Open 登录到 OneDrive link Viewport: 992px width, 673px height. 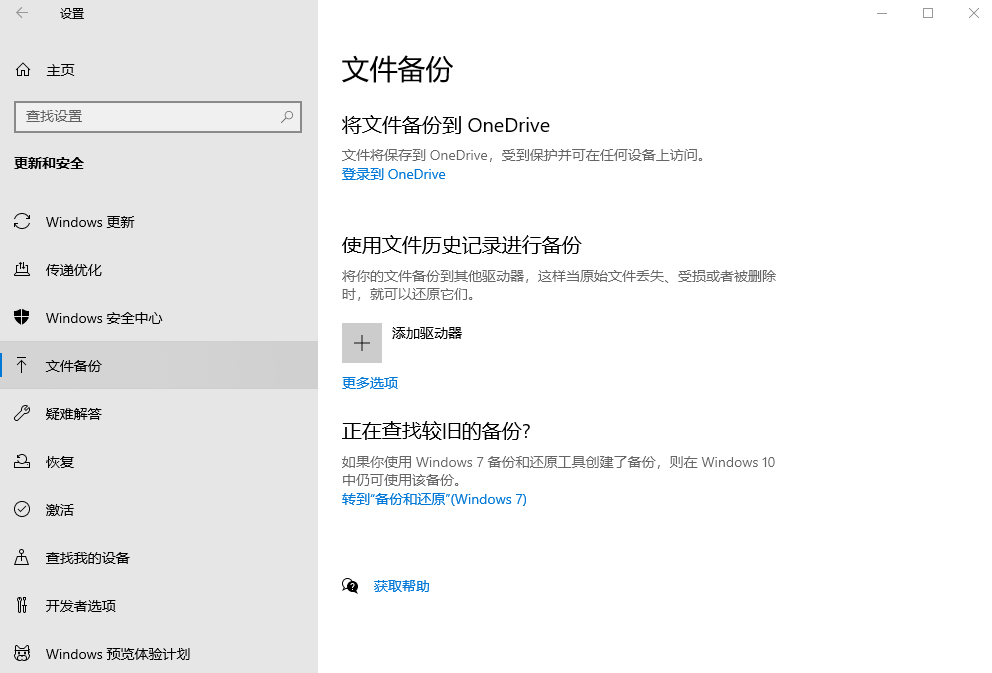pyautogui.click(x=393, y=174)
